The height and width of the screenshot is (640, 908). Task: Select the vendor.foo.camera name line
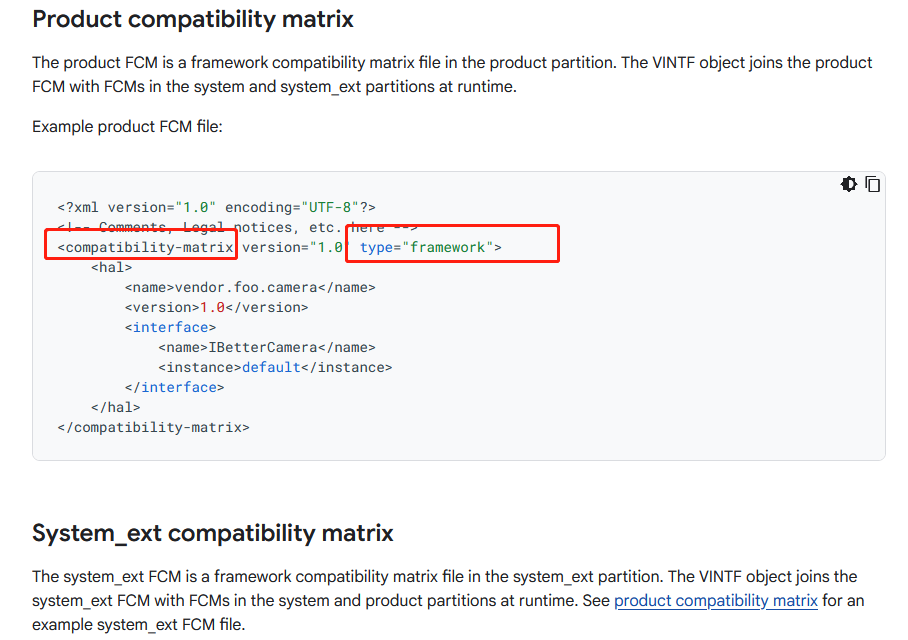pyautogui.click(x=250, y=287)
